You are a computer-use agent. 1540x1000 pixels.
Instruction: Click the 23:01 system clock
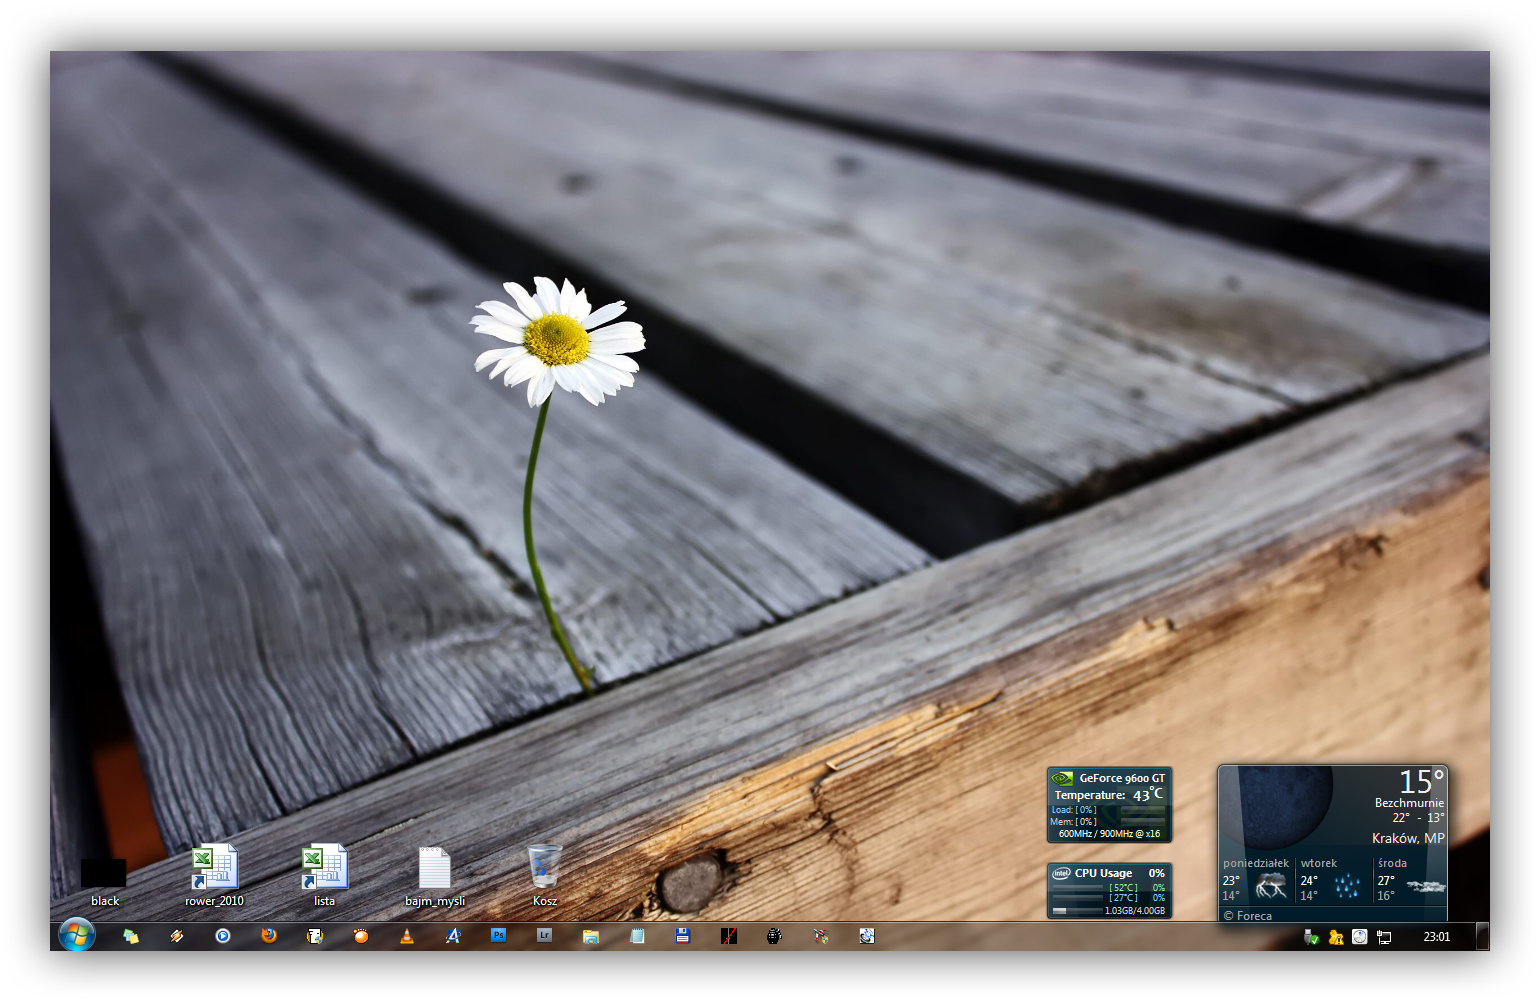coord(1436,937)
